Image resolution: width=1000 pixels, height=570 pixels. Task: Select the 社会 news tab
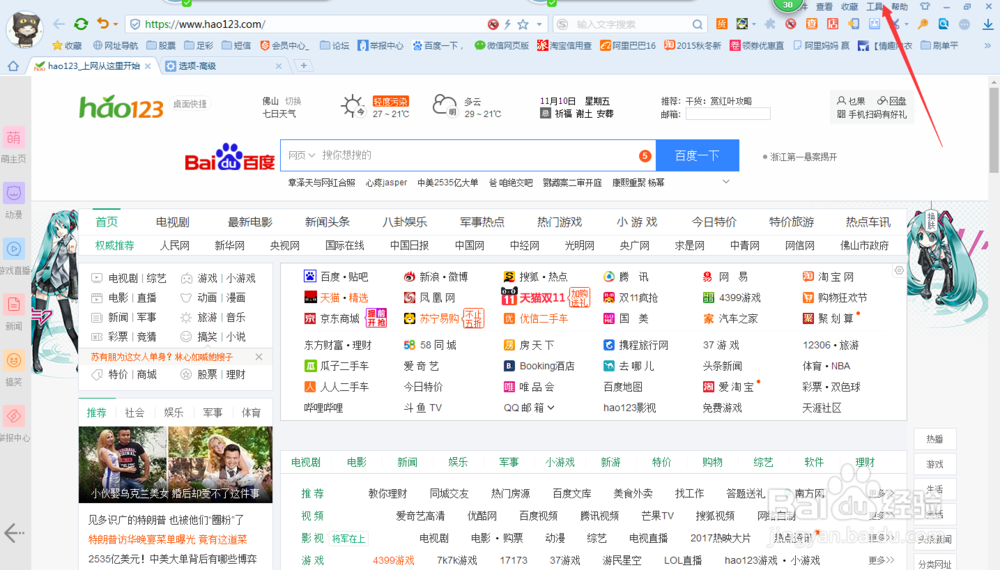(x=135, y=413)
